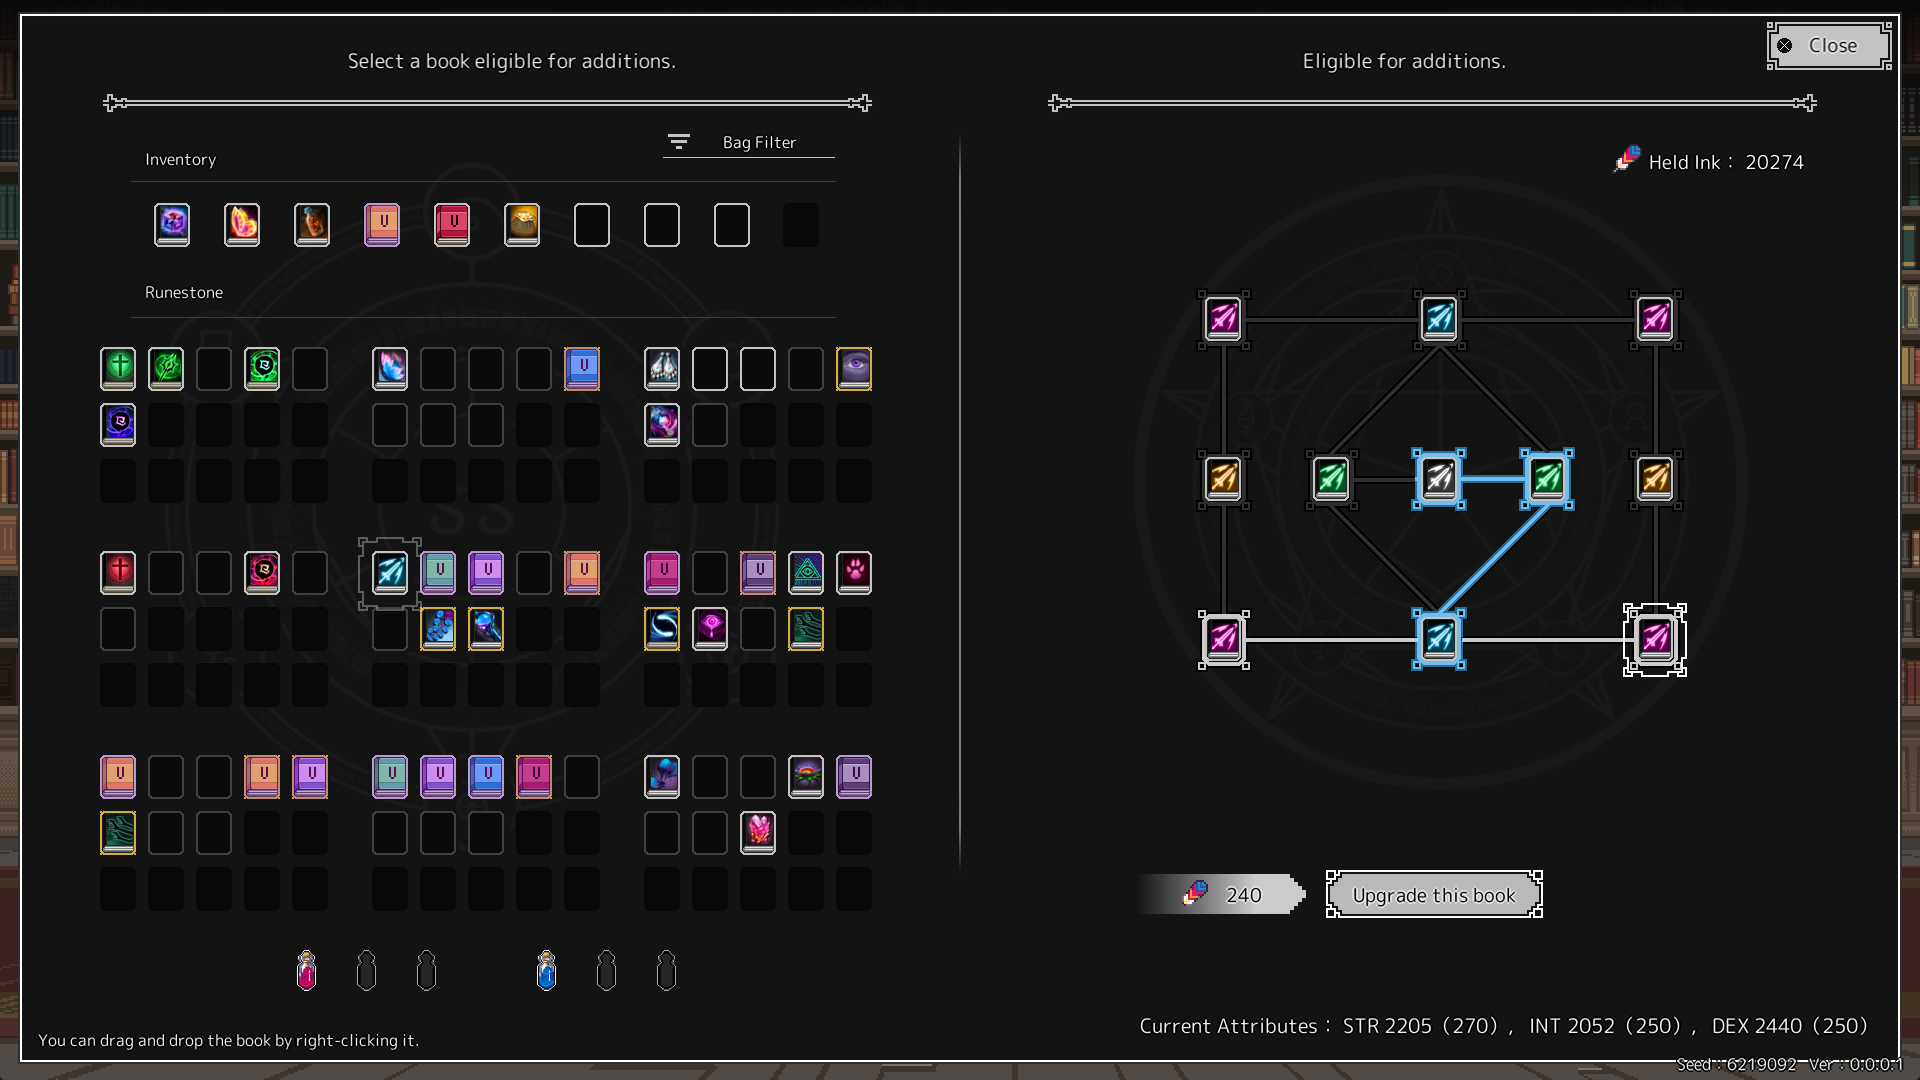The image size is (1920, 1080).
Task: Select the green cross book in Runestone
Action: point(118,368)
